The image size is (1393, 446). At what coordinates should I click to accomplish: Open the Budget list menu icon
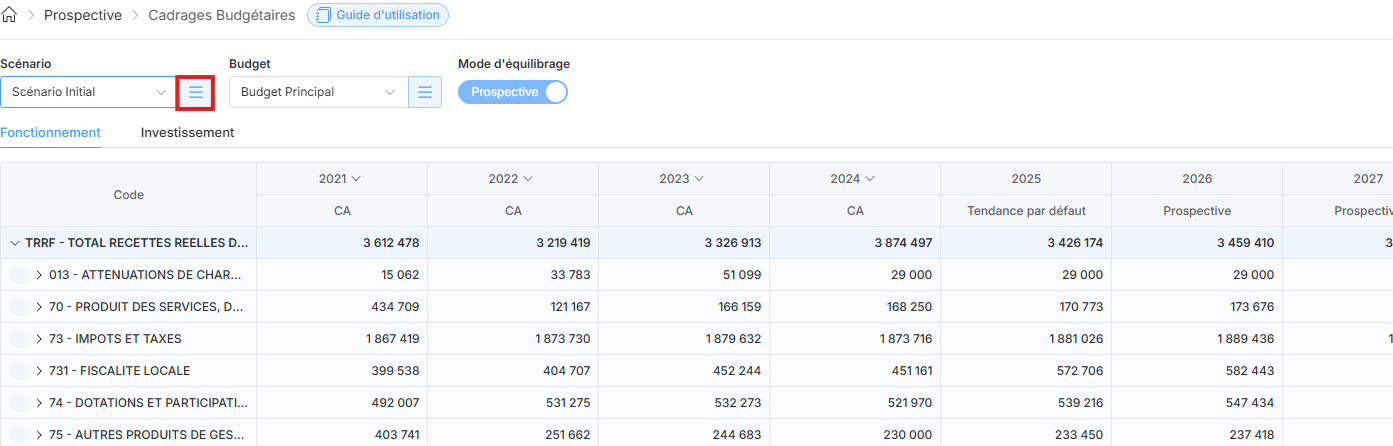click(425, 92)
